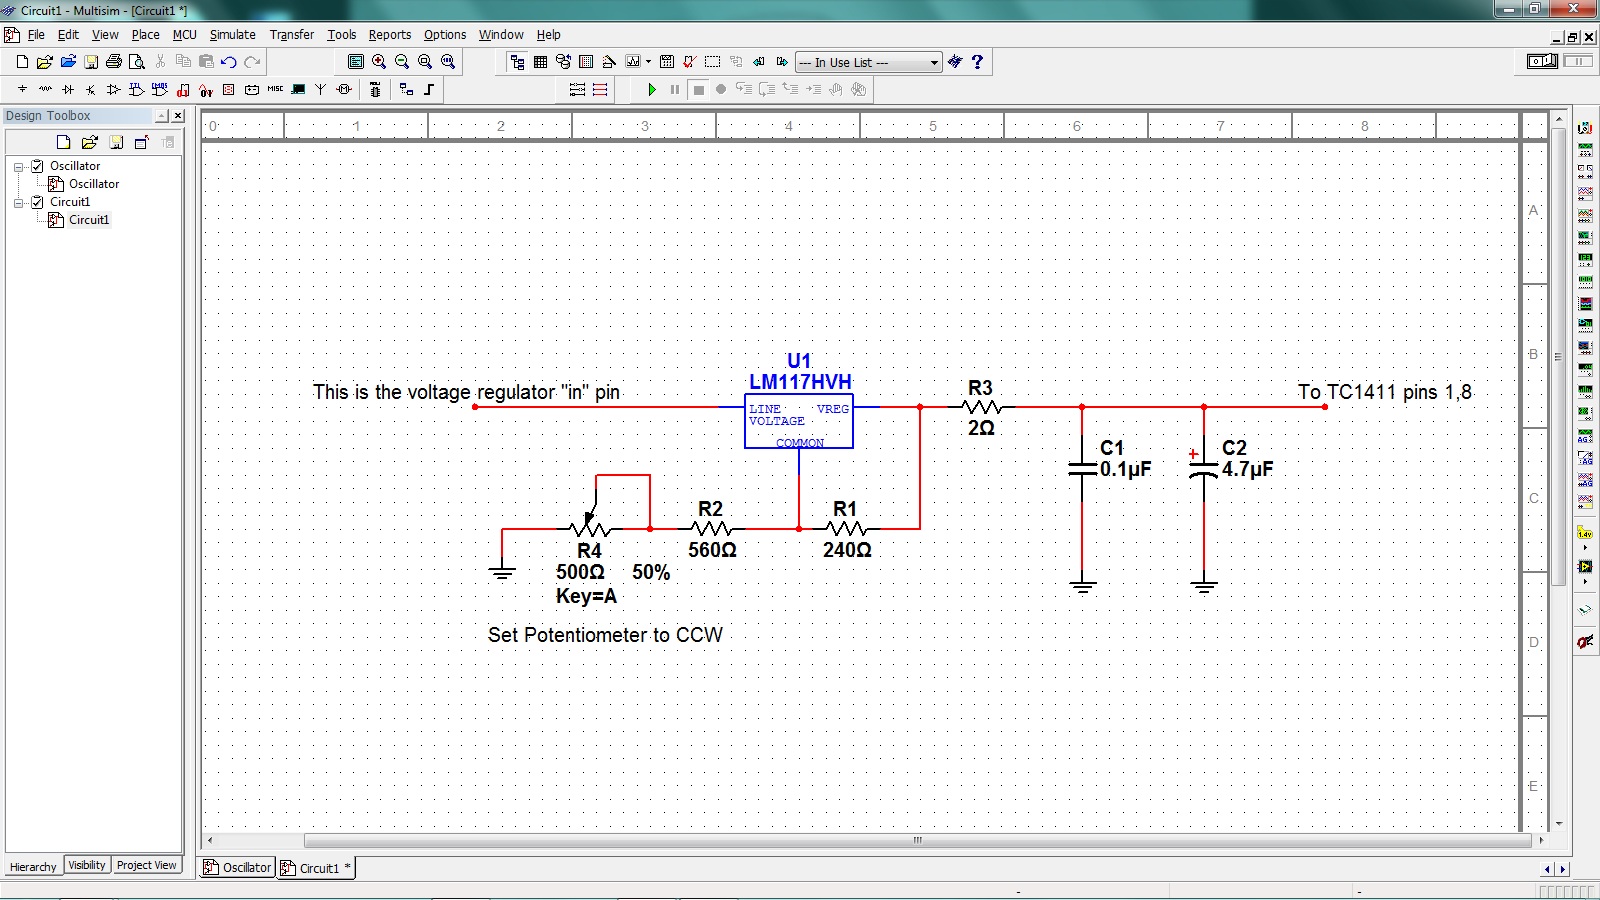Open the Transfer menu
The image size is (1600, 900).
(291, 34)
